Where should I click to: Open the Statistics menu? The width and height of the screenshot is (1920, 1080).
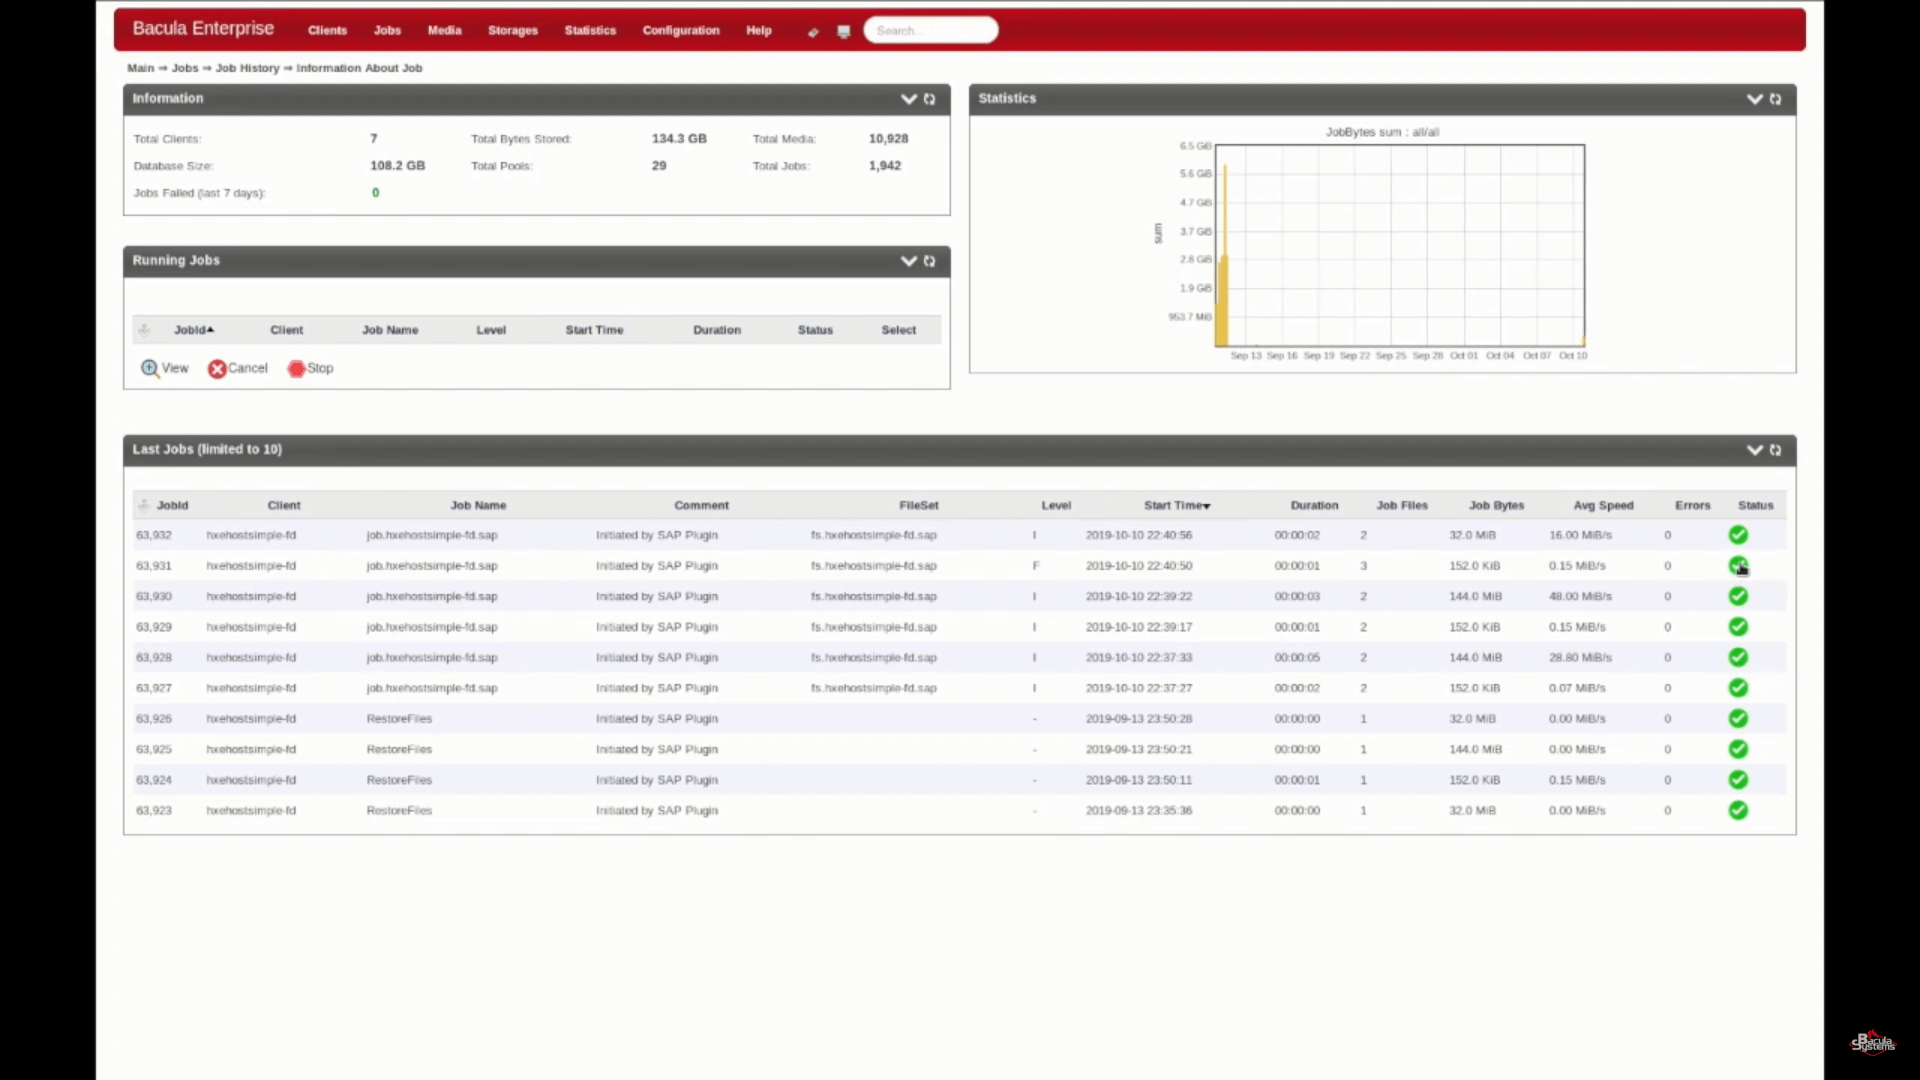(590, 31)
